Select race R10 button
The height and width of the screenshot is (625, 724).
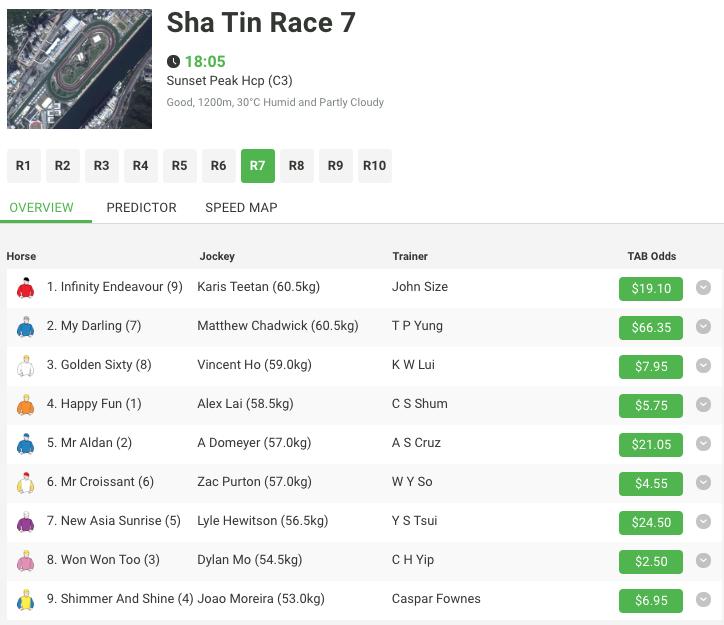tap(374, 166)
